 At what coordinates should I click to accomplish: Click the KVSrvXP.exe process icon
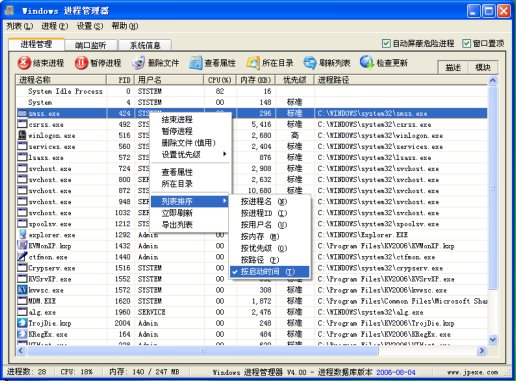point(22,278)
